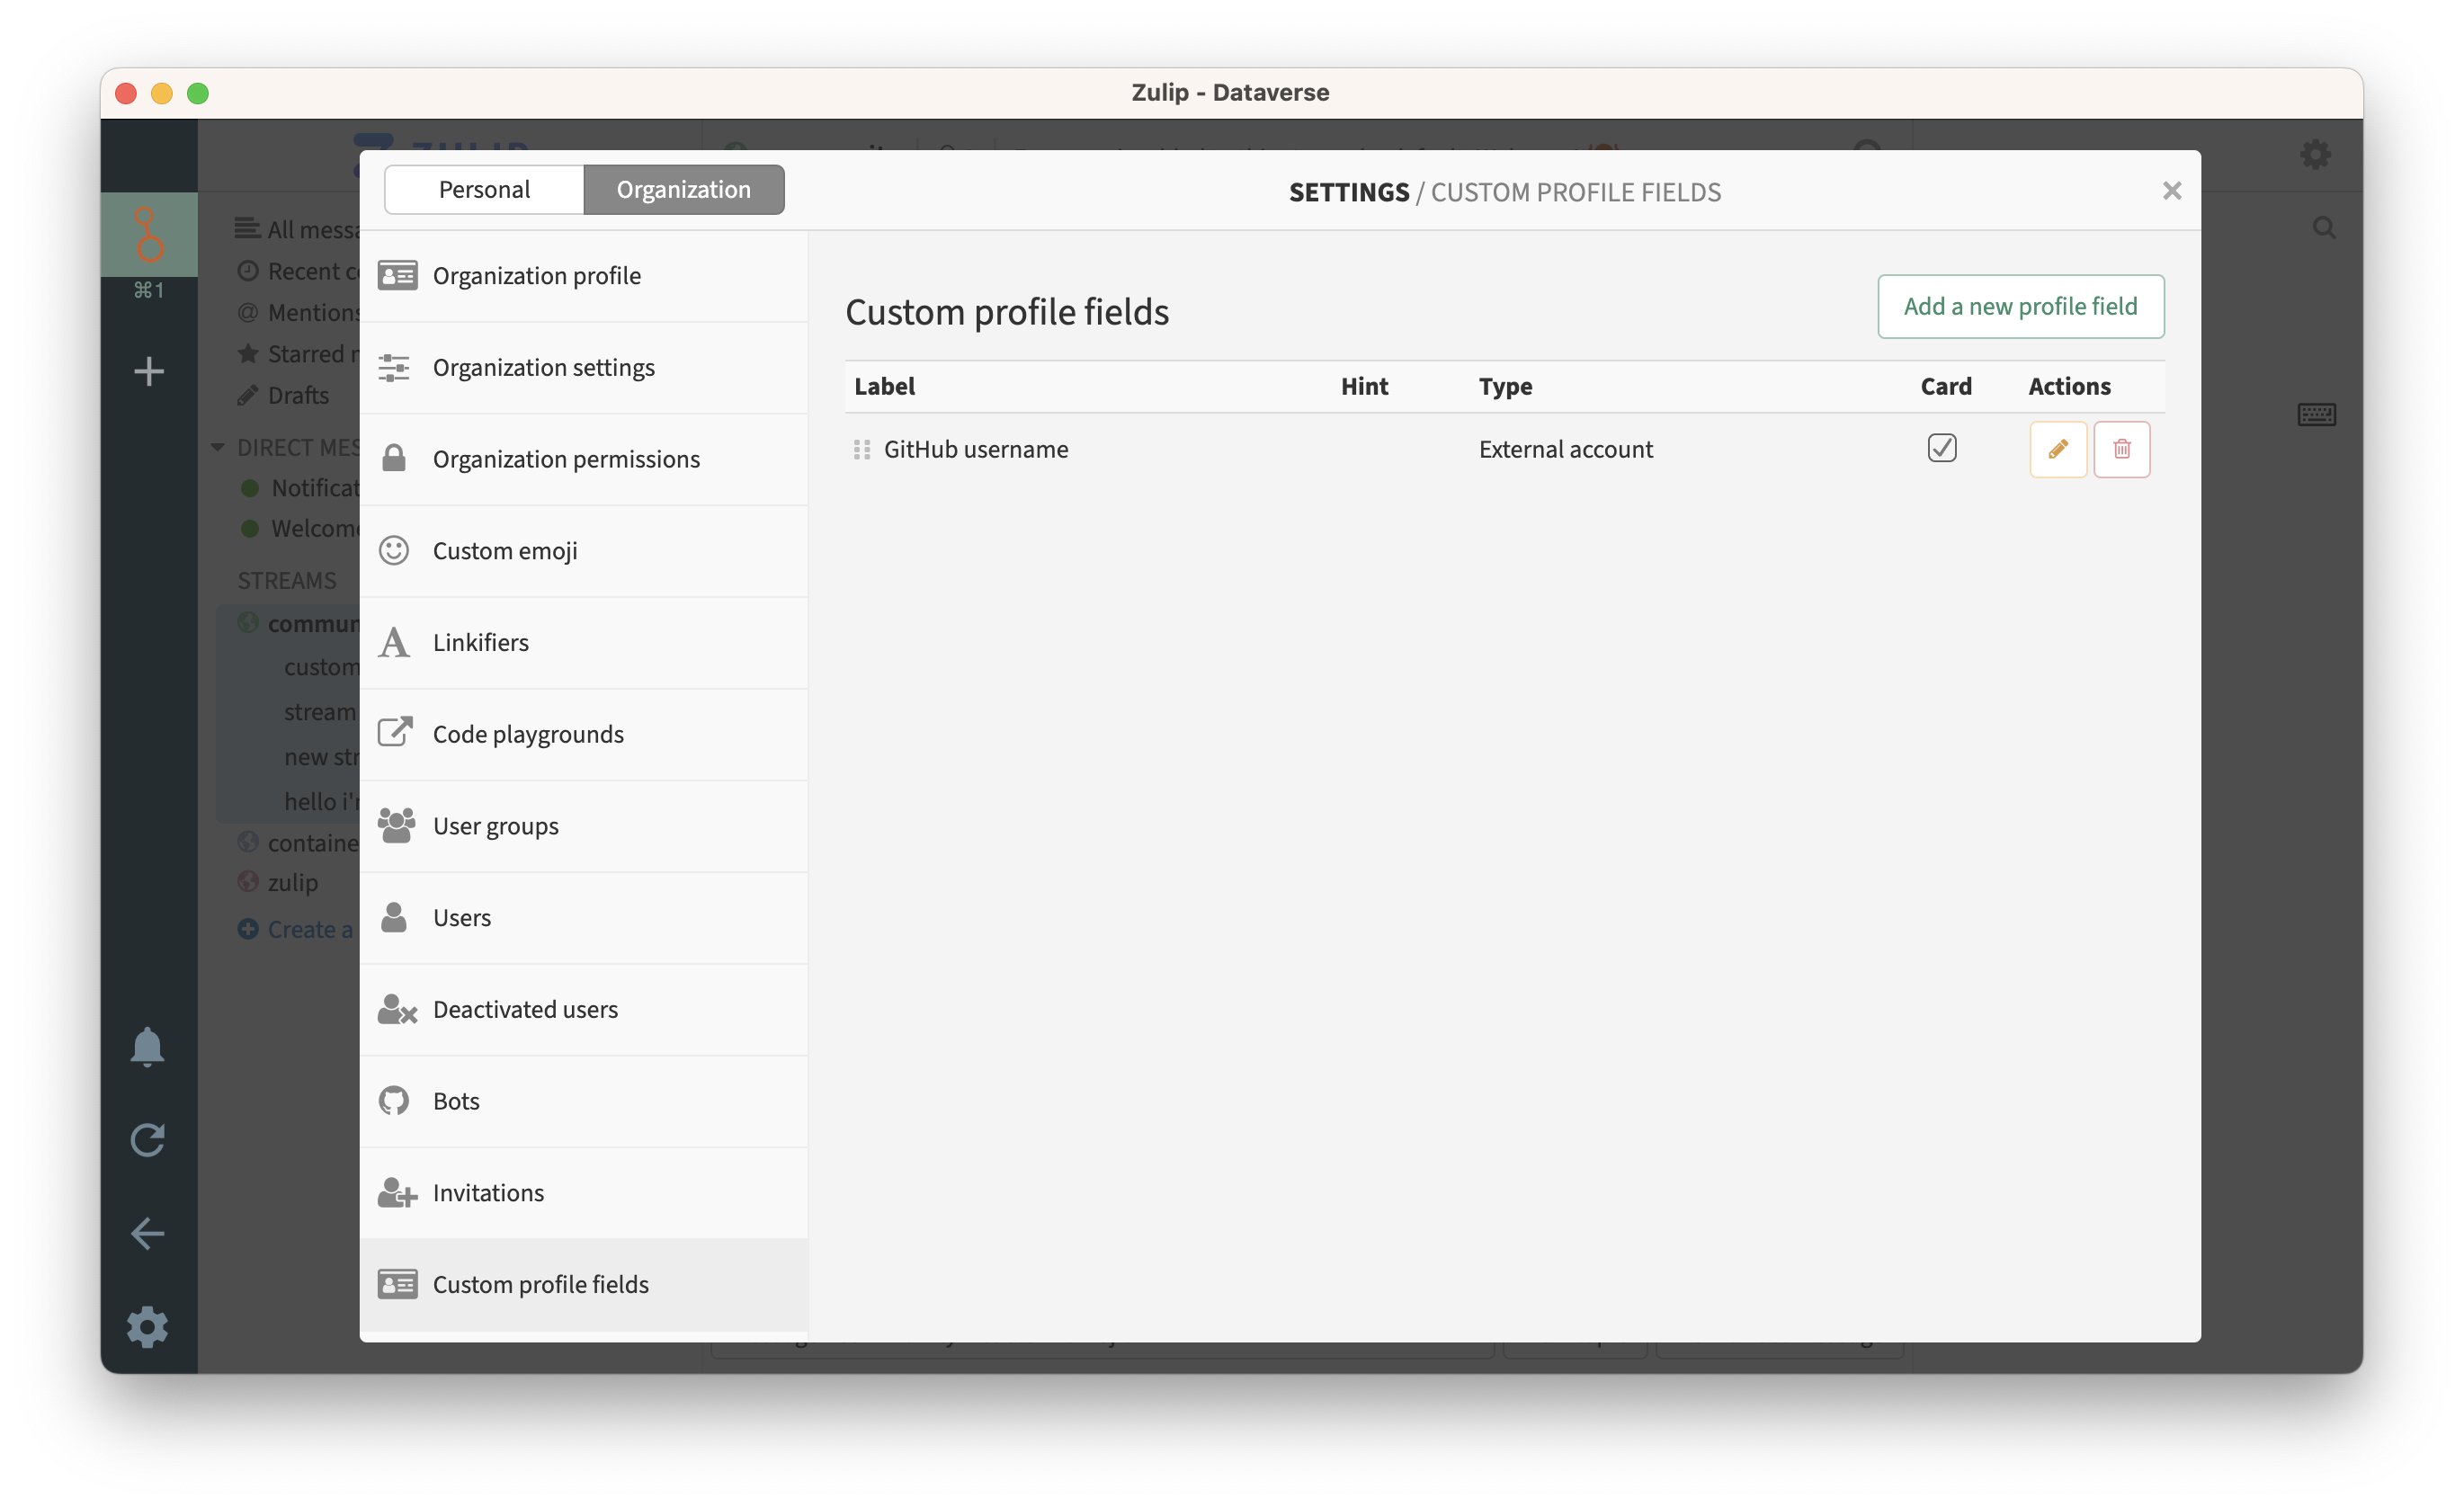The height and width of the screenshot is (1507, 2464).
Task: Click the pencil edit icon for GitHub username
Action: tap(2057, 449)
